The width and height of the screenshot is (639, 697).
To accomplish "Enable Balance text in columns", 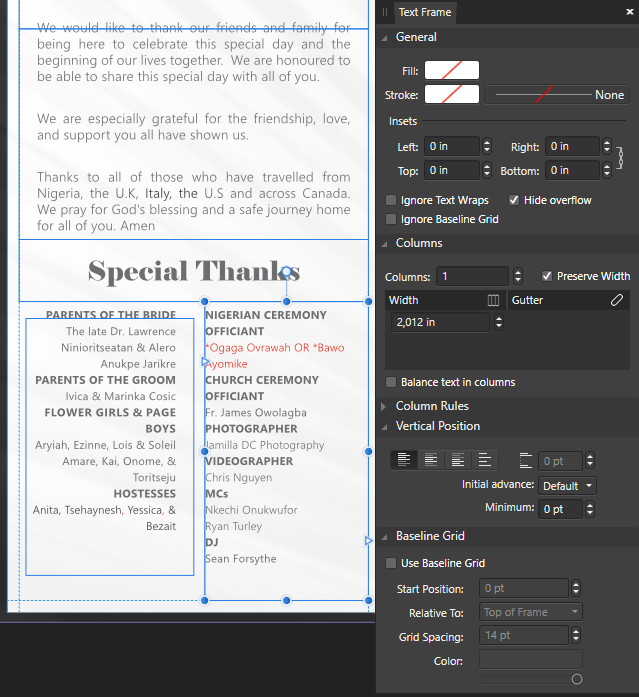I will tap(391, 382).
